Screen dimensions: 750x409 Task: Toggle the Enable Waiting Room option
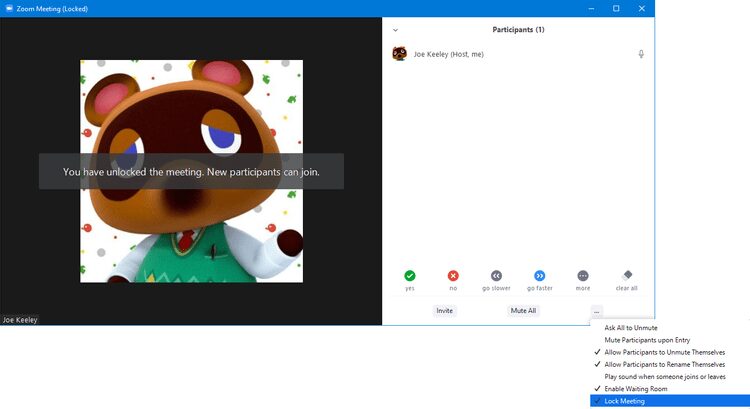pyautogui.click(x=635, y=388)
